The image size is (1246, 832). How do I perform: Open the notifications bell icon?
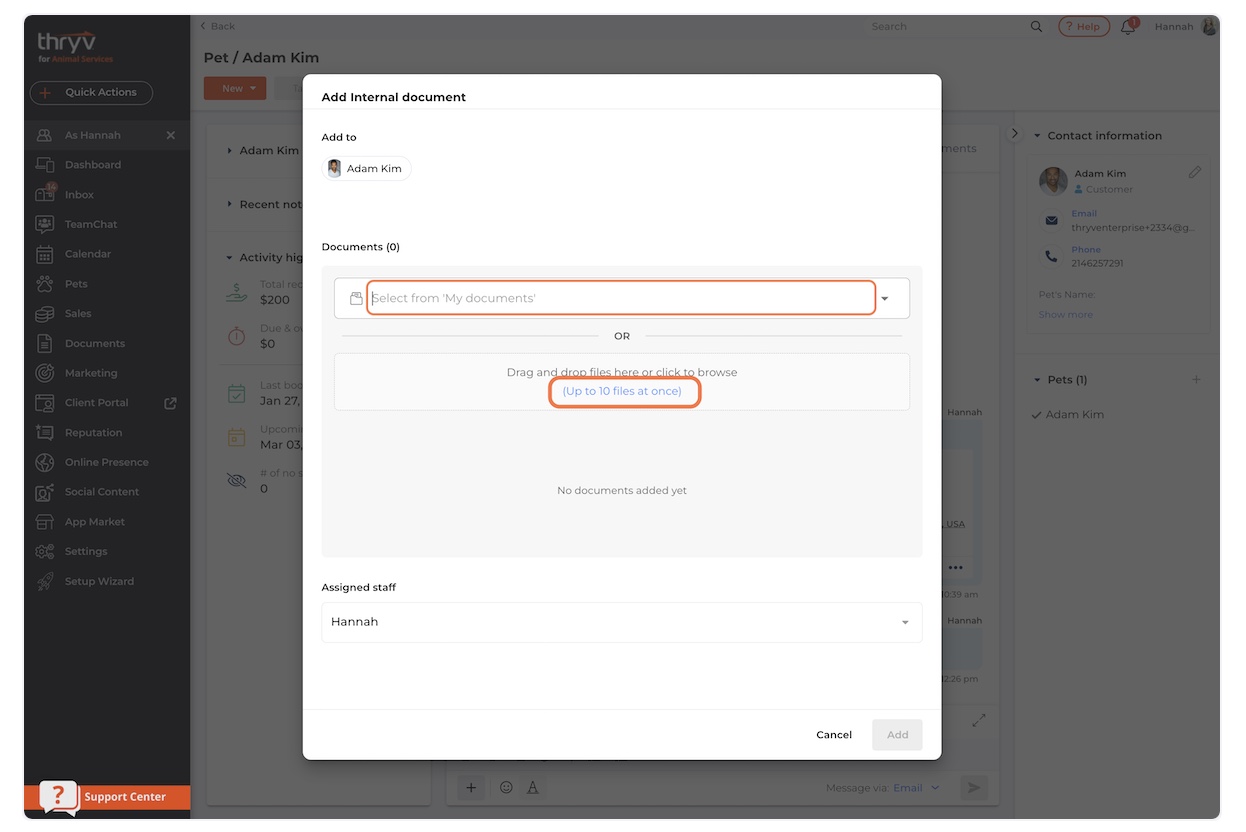[x=1128, y=27]
